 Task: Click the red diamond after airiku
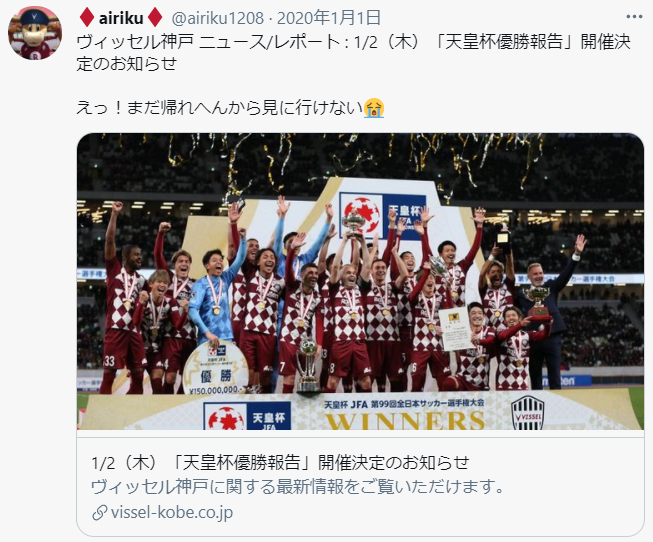155,18
